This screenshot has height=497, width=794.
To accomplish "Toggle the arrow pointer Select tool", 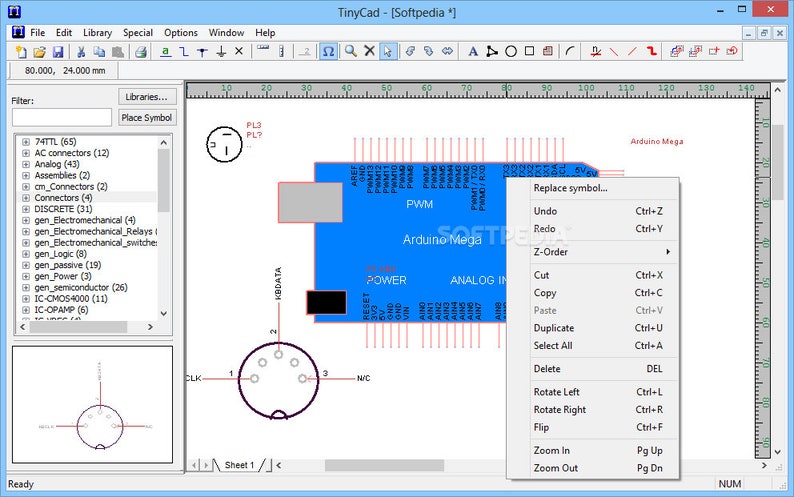I will [x=388, y=51].
